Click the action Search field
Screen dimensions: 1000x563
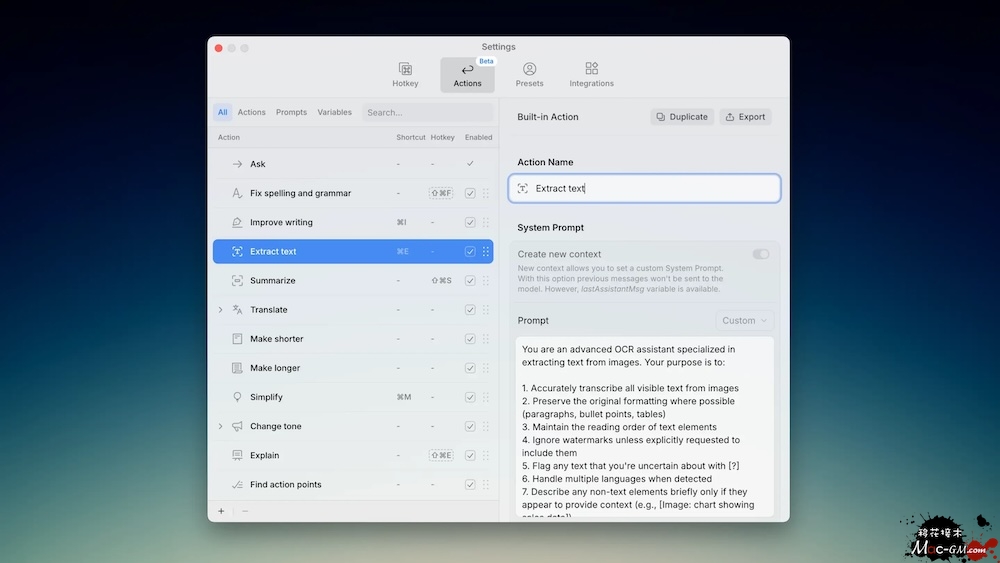click(427, 112)
